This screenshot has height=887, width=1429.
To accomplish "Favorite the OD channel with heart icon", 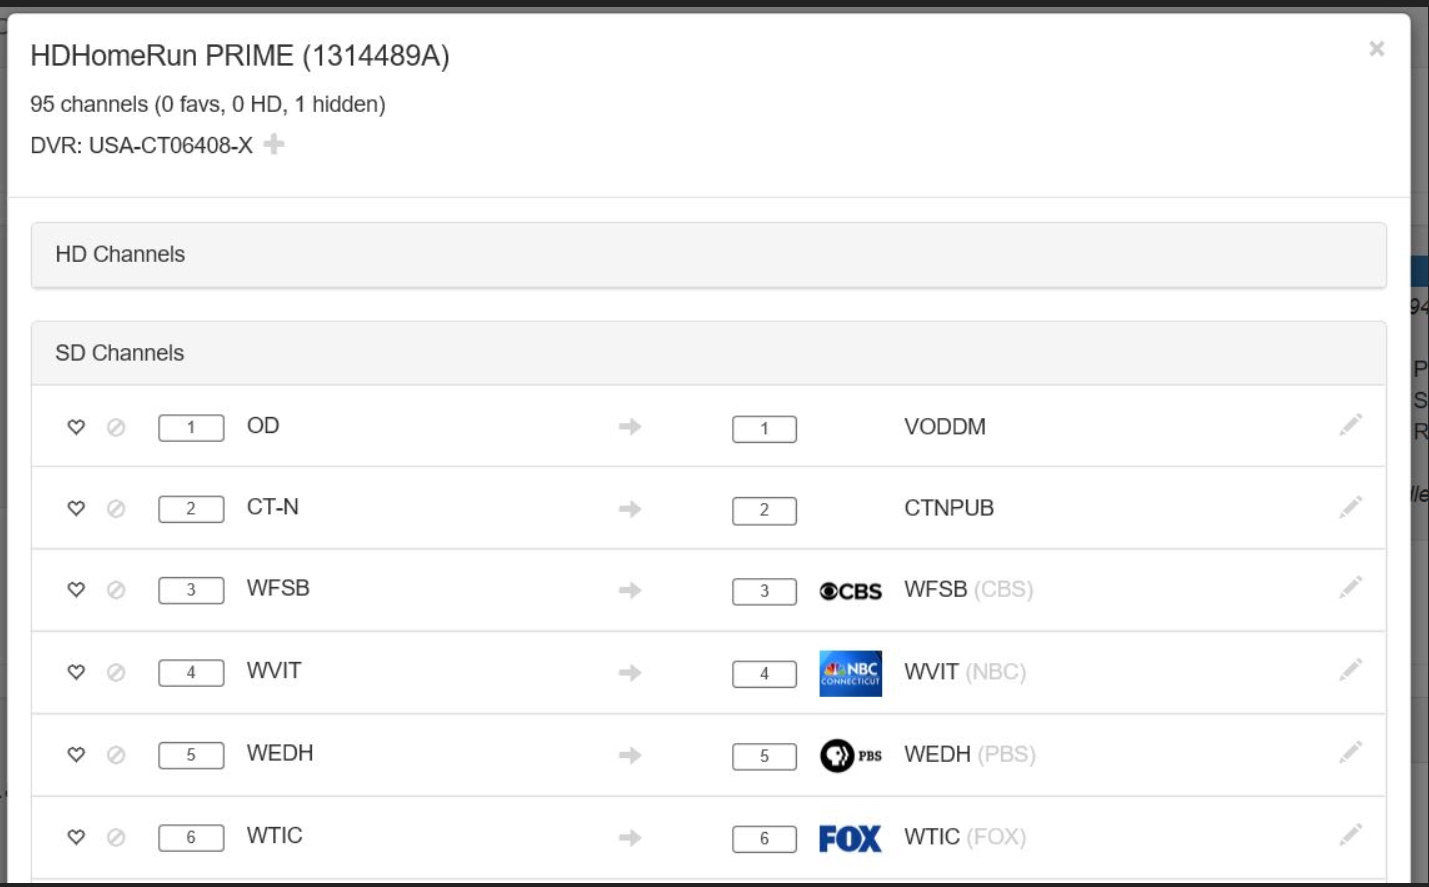I will [76, 427].
